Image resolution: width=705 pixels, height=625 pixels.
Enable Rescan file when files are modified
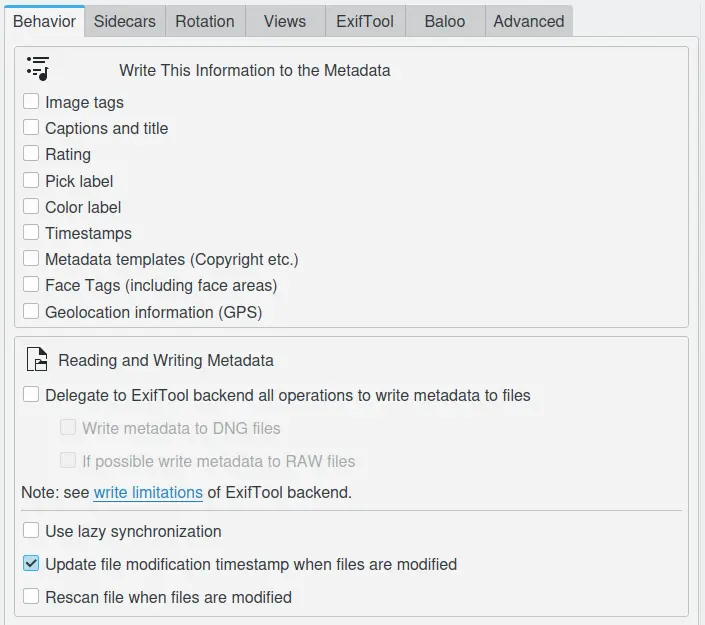31,597
